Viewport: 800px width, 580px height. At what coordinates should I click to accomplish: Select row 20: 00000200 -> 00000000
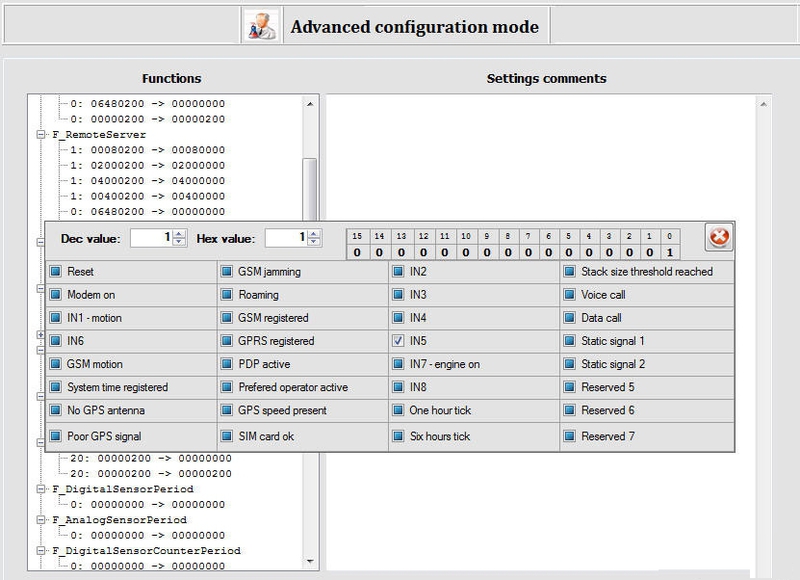coord(151,459)
